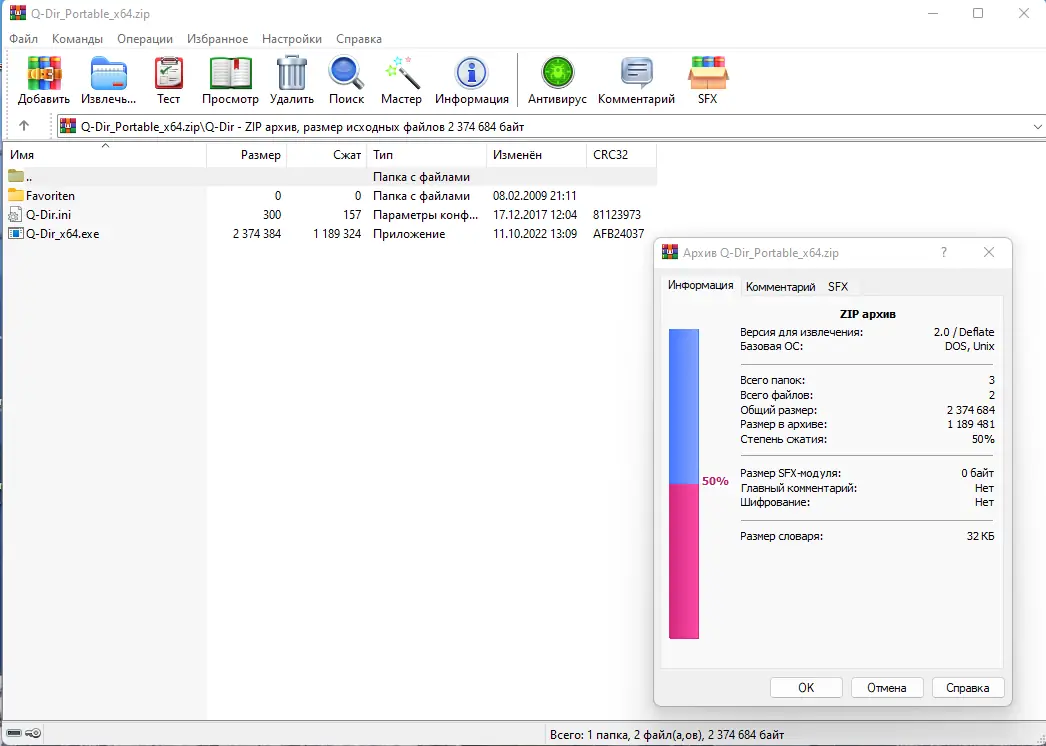The height and width of the screenshot is (746, 1046).
Task: Open Поиск magnifier search icon
Action: point(346,73)
